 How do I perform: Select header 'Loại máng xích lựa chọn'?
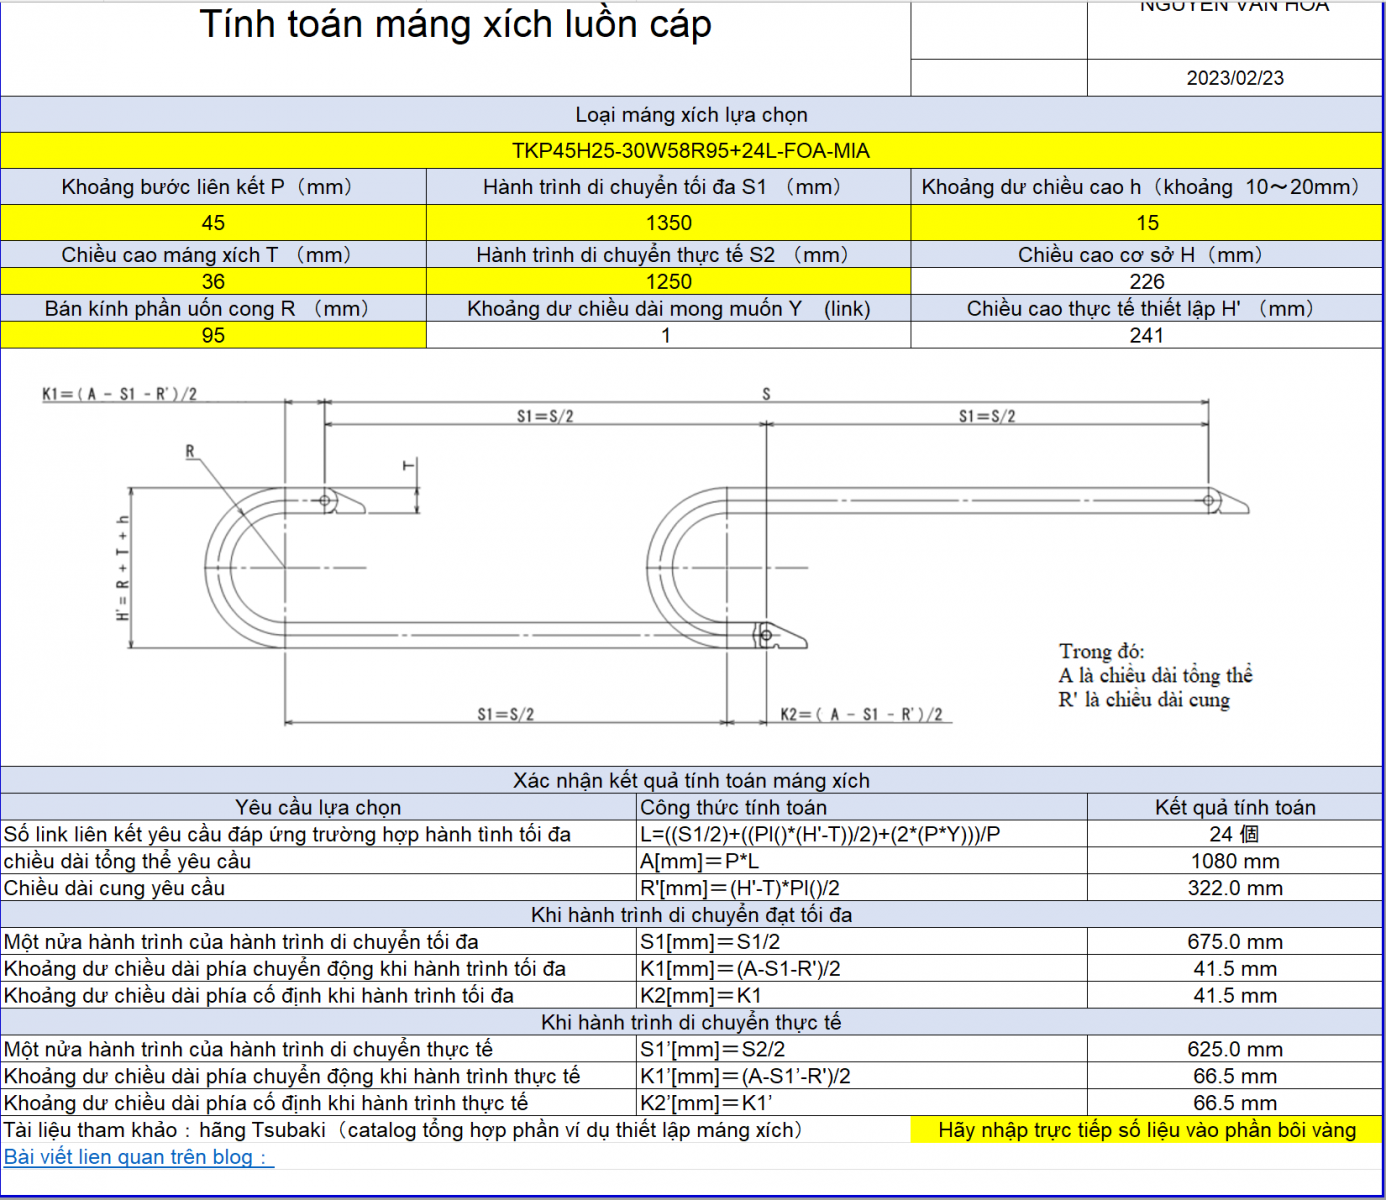click(x=691, y=114)
